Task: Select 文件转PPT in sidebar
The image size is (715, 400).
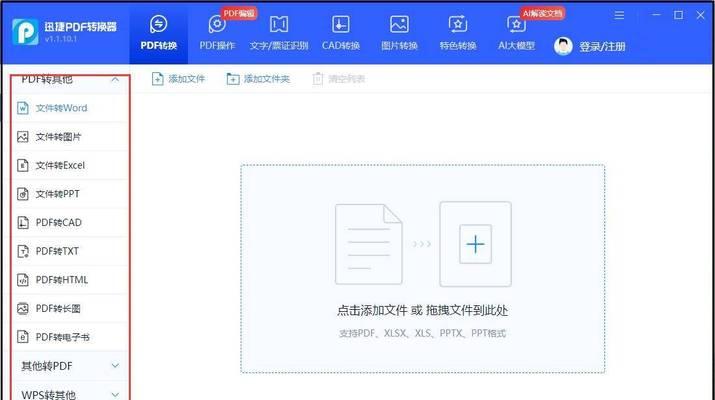Action: point(70,194)
